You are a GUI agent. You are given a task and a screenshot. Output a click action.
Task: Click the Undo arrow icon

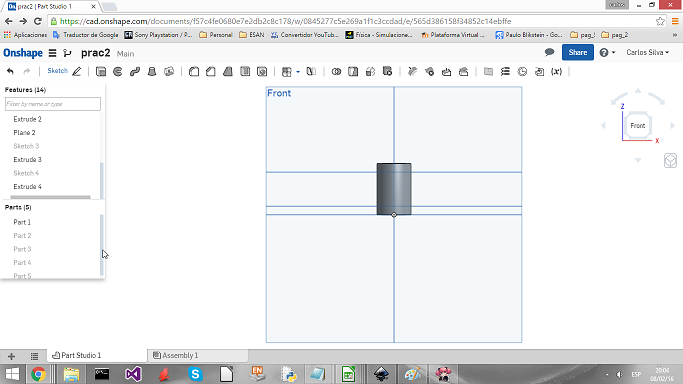click(x=10, y=71)
